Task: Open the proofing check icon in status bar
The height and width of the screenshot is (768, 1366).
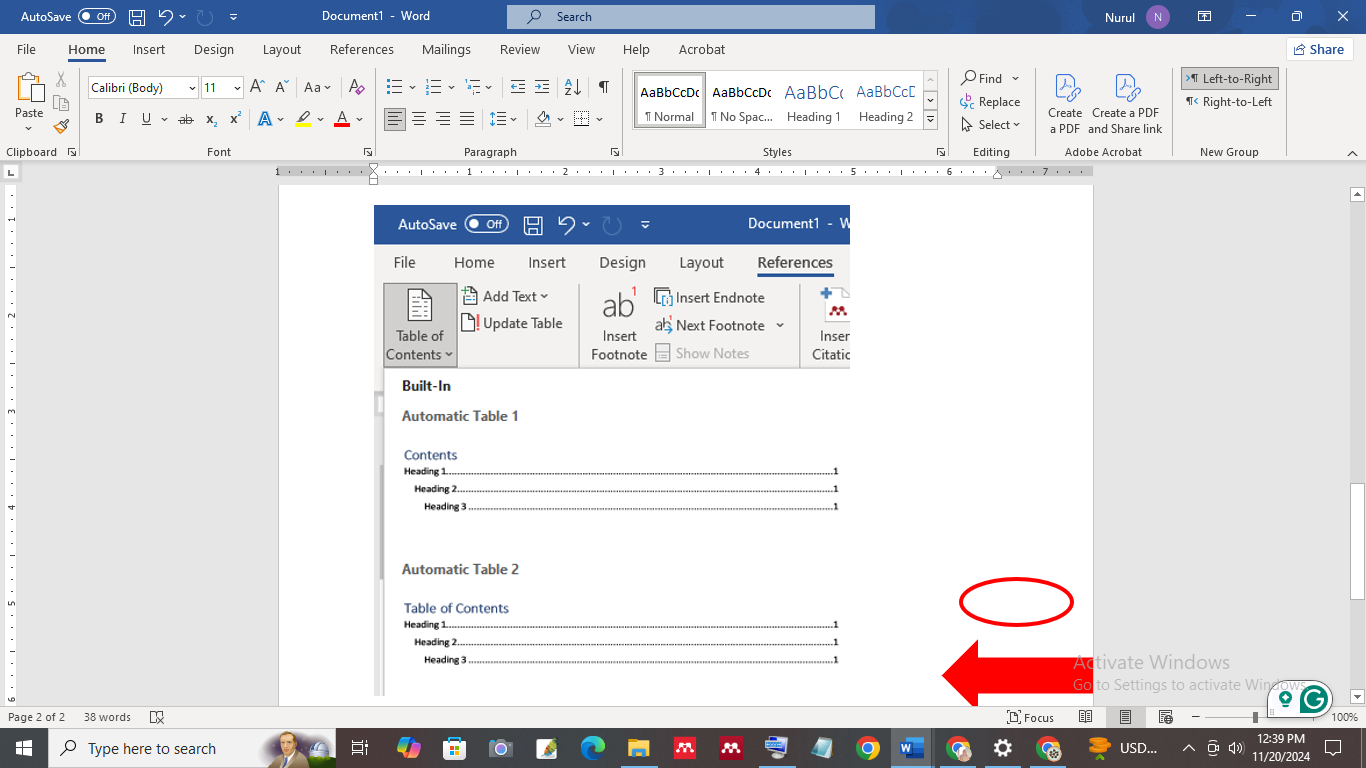Action: pyautogui.click(x=156, y=717)
